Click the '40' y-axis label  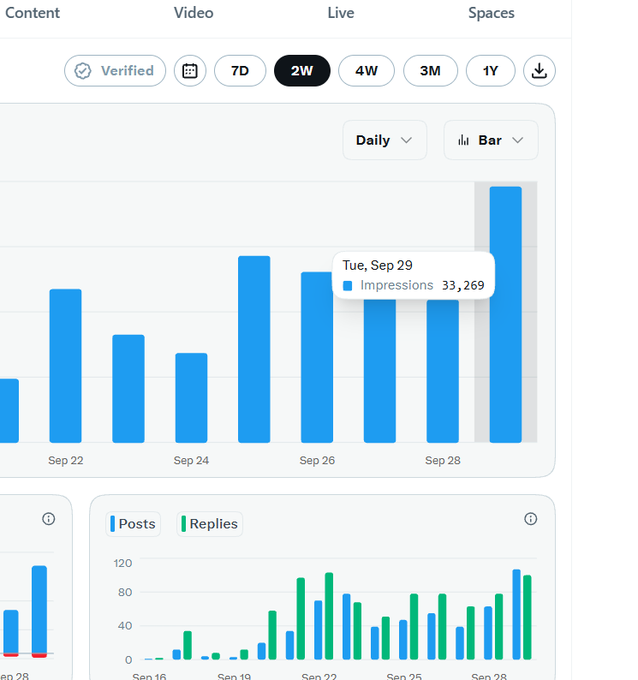coord(125,626)
